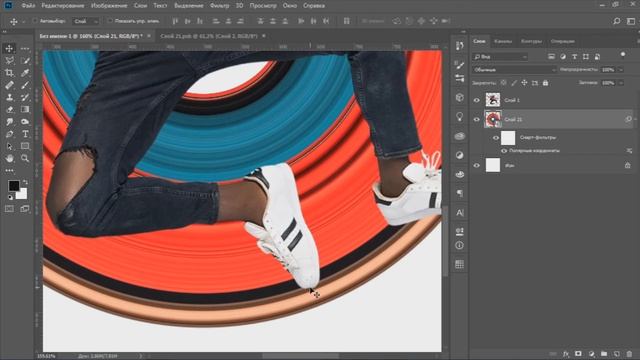Open the Edit Toolbar three-dots button

click(x=9, y=171)
